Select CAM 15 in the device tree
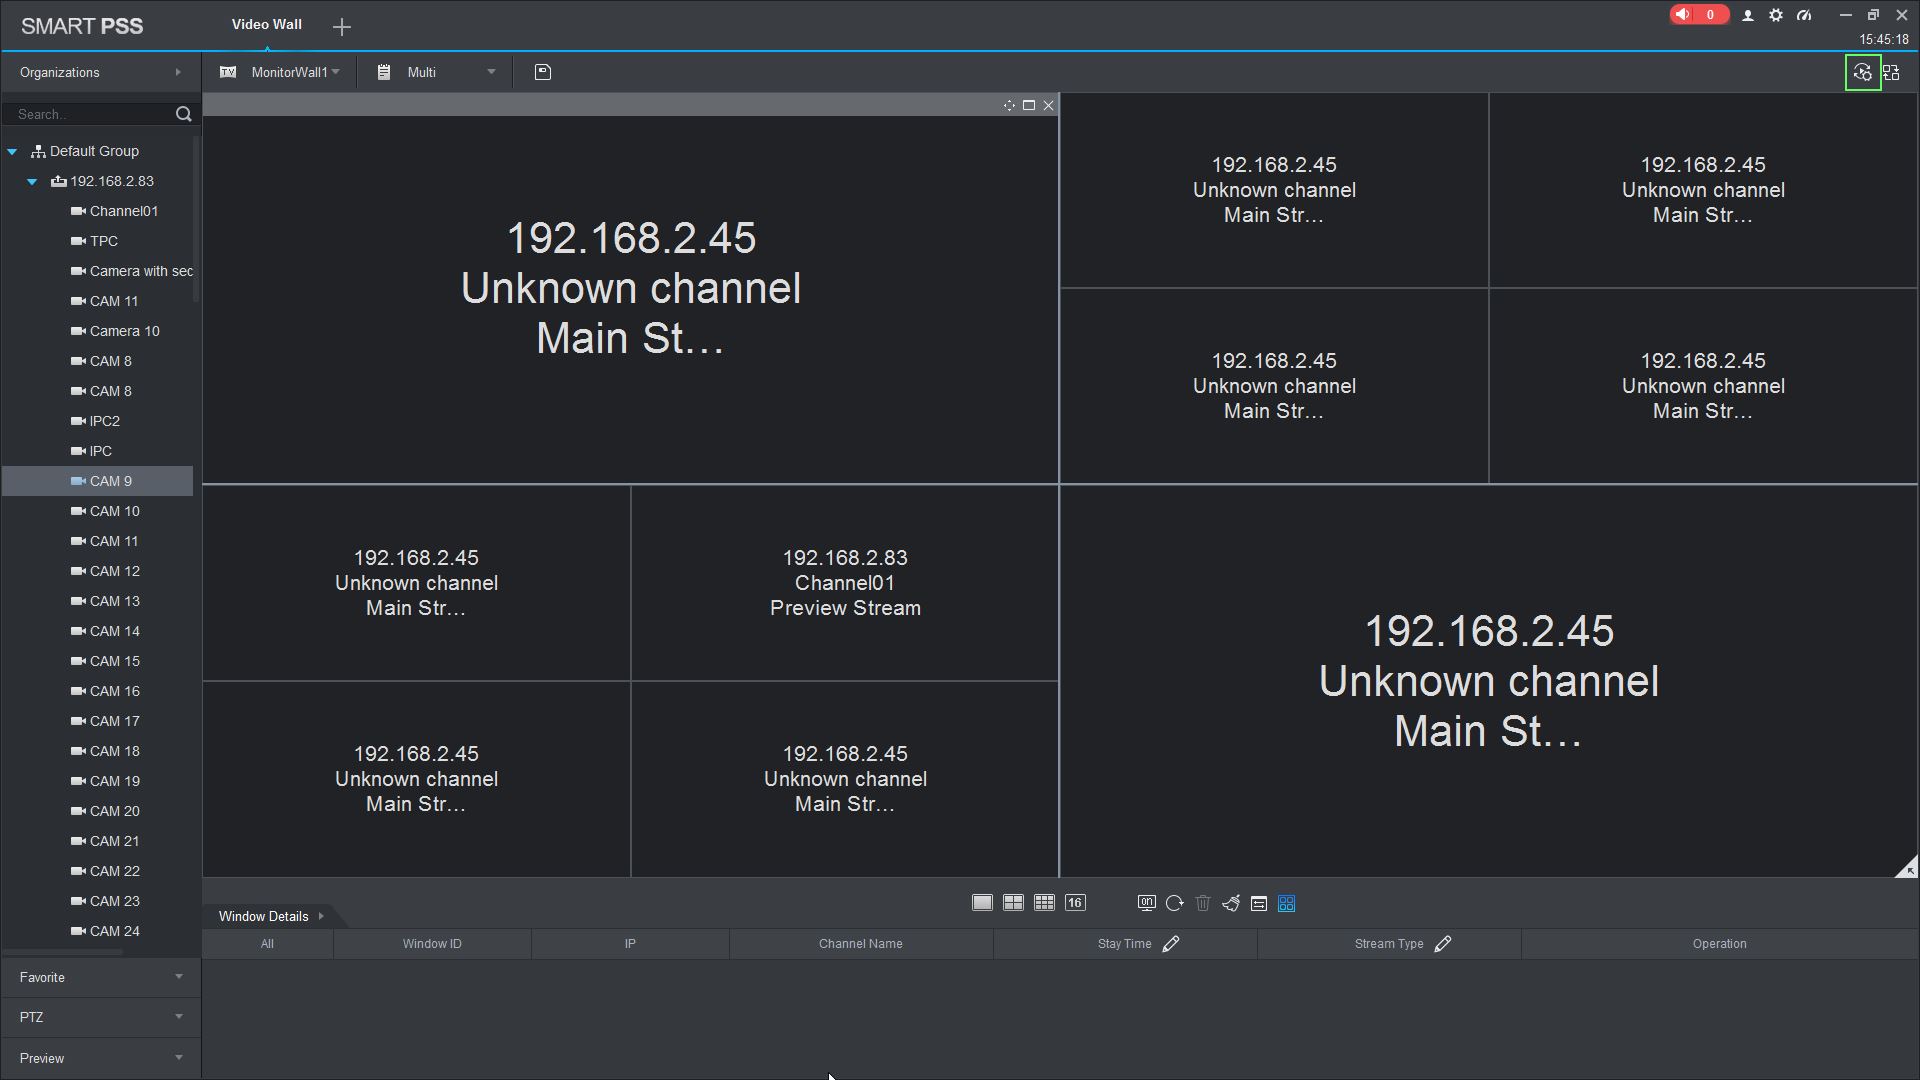 pos(114,661)
